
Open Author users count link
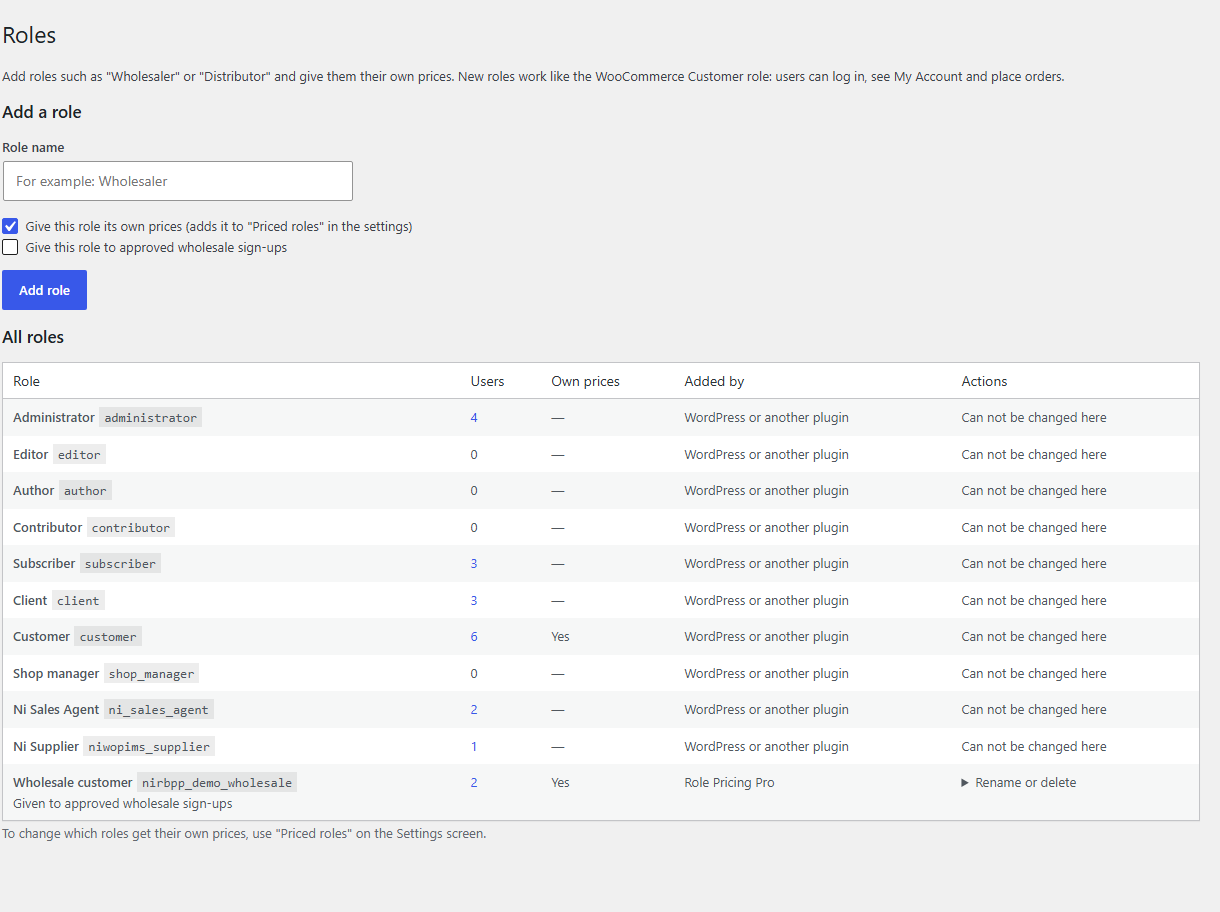[x=474, y=491]
